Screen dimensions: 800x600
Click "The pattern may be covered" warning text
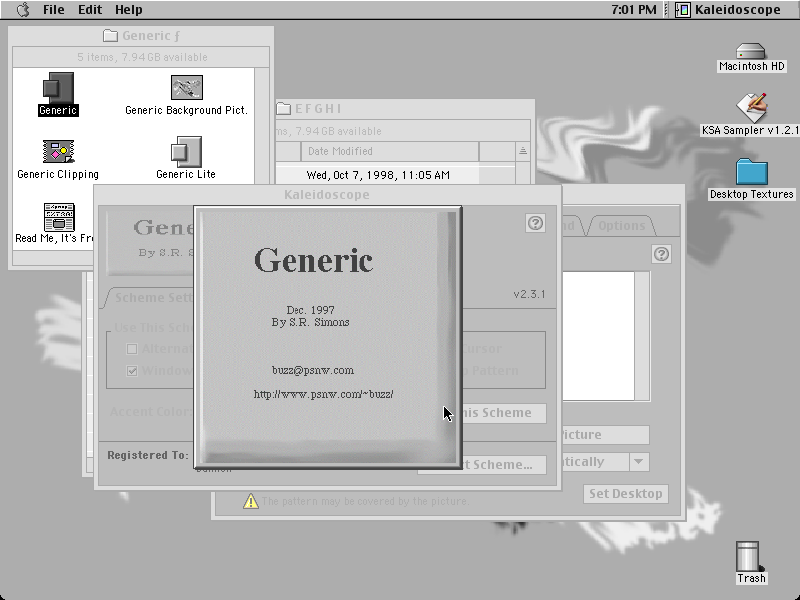point(365,501)
